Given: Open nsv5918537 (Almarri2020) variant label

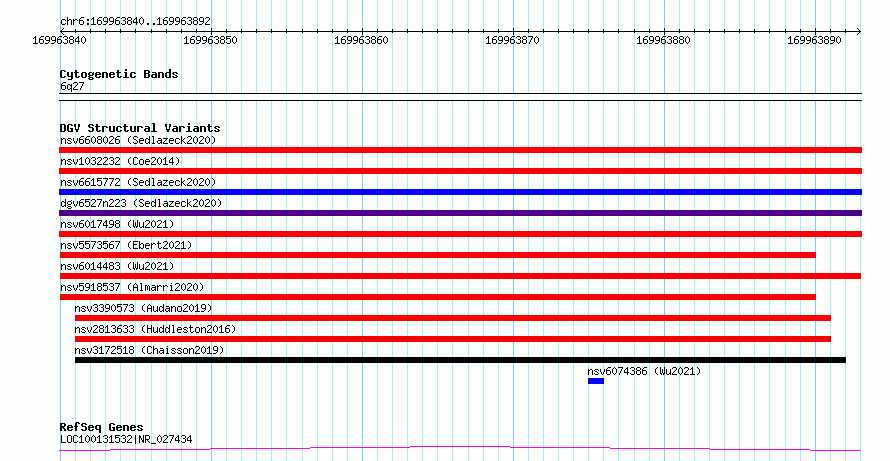Looking at the screenshot, I should 132,287.
